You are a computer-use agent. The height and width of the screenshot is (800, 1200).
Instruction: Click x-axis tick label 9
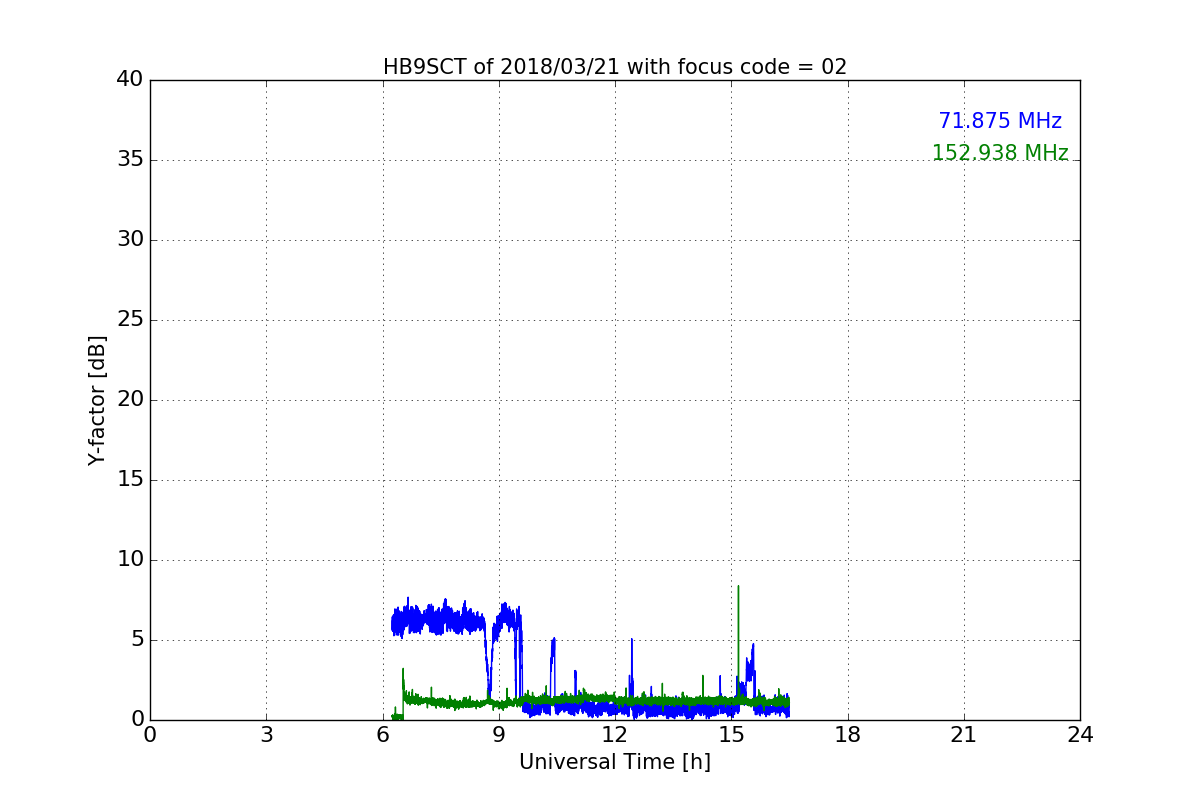pyautogui.click(x=499, y=735)
